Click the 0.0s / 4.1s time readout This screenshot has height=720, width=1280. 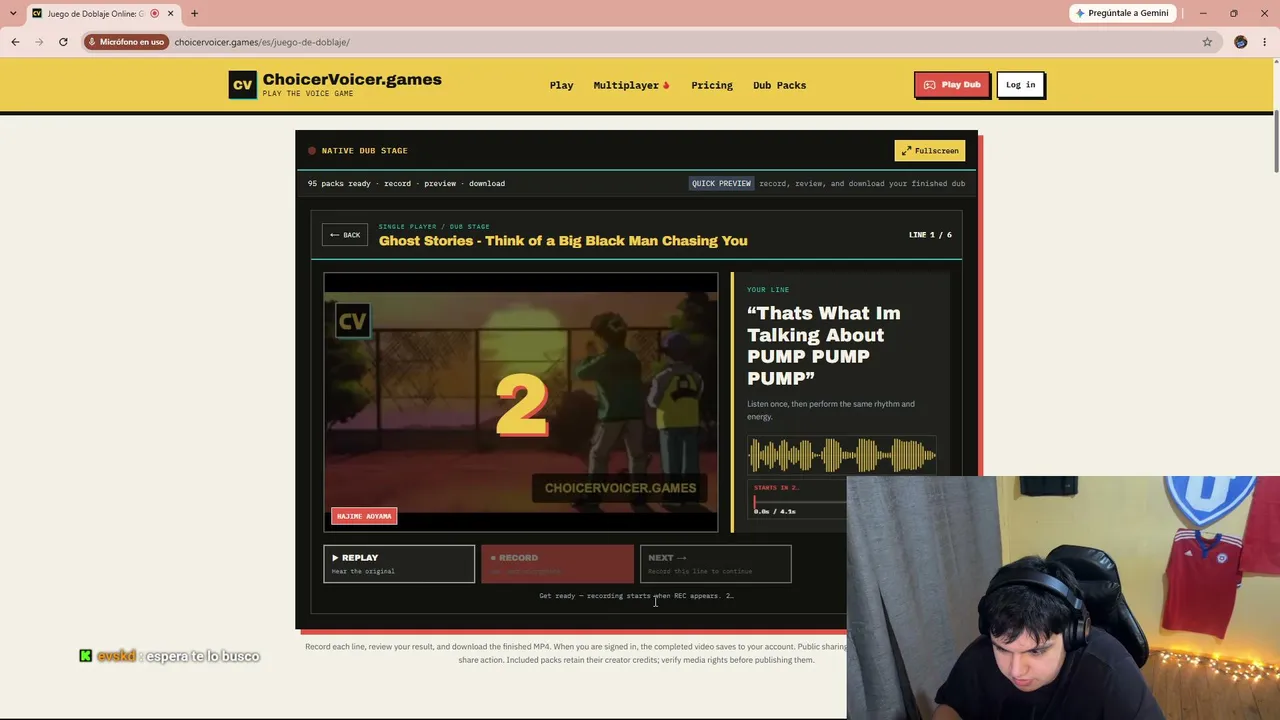point(775,512)
